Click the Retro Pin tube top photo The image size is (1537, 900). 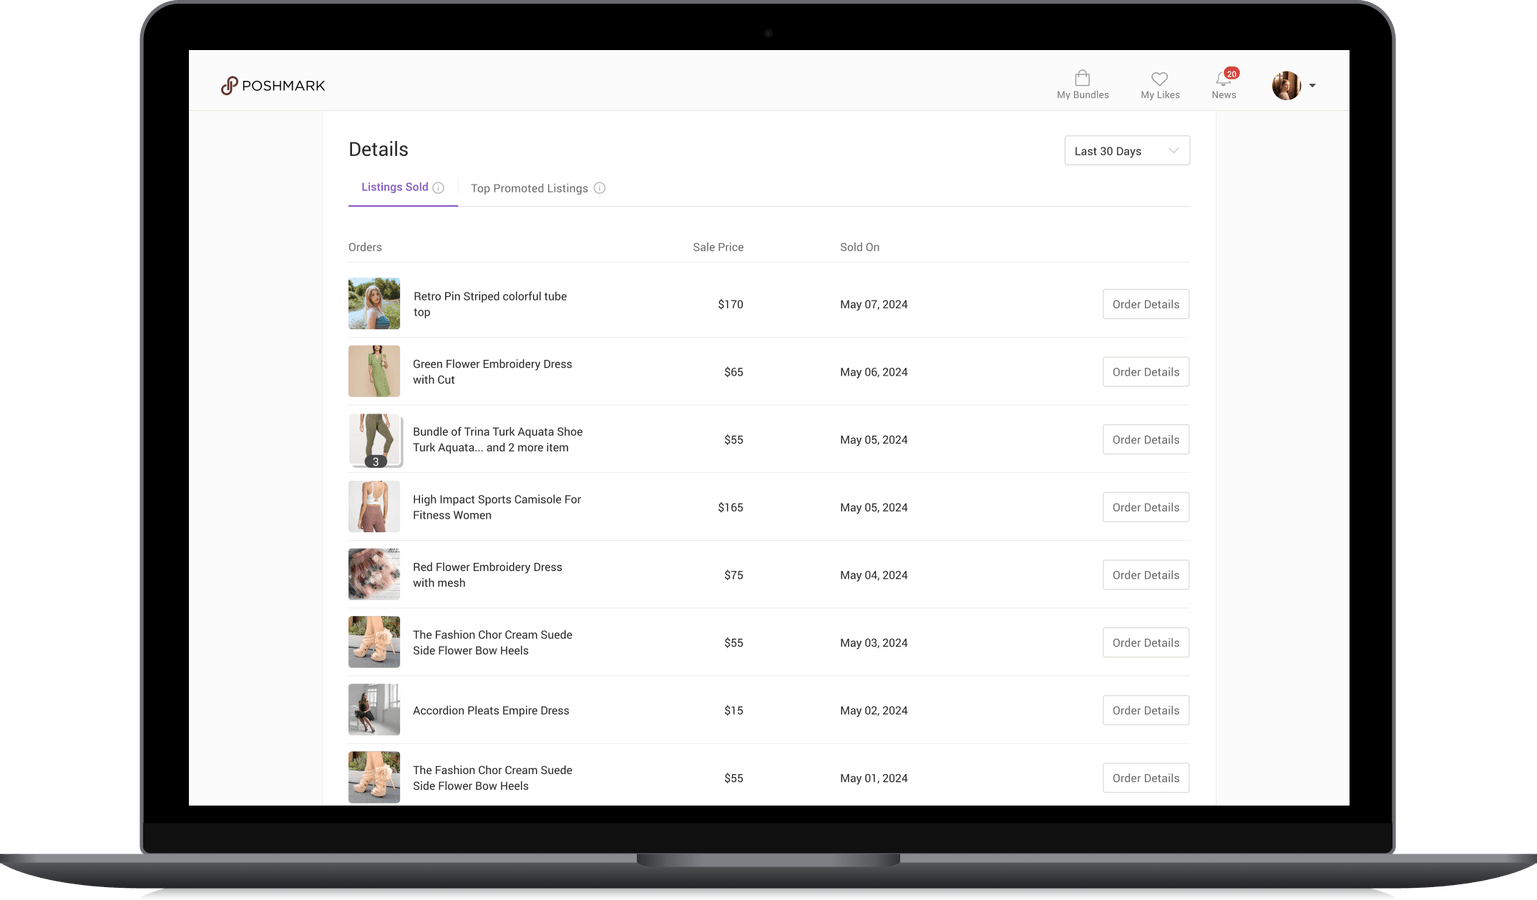click(x=374, y=304)
